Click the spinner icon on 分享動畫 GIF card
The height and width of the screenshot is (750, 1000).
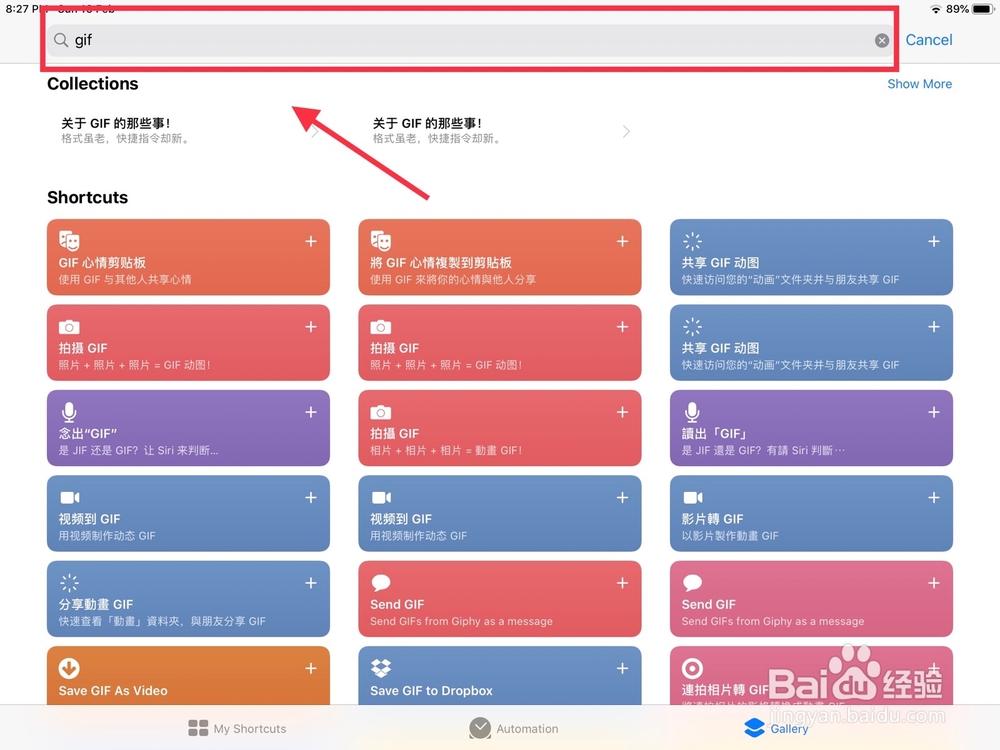tap(69, 583)
